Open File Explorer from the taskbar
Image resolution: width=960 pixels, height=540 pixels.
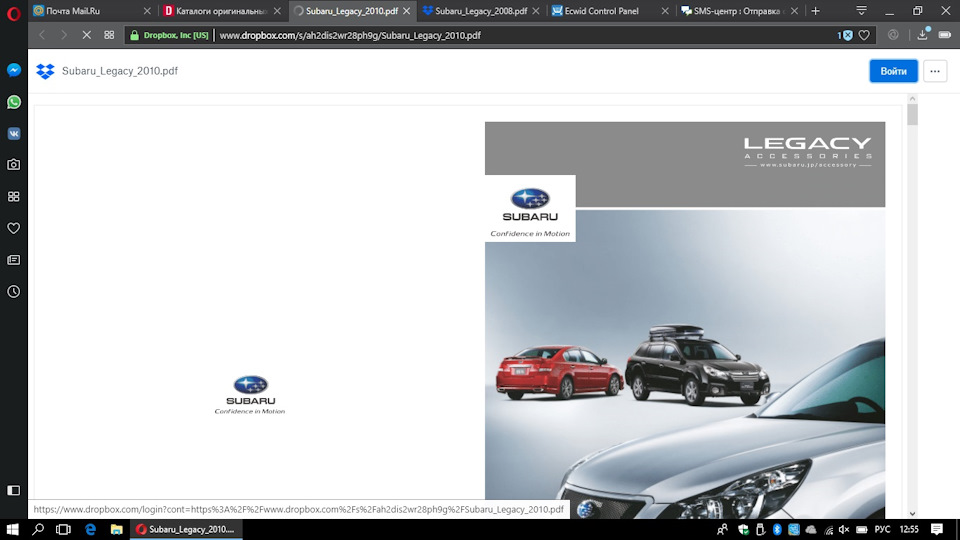(x=116, y=530)
